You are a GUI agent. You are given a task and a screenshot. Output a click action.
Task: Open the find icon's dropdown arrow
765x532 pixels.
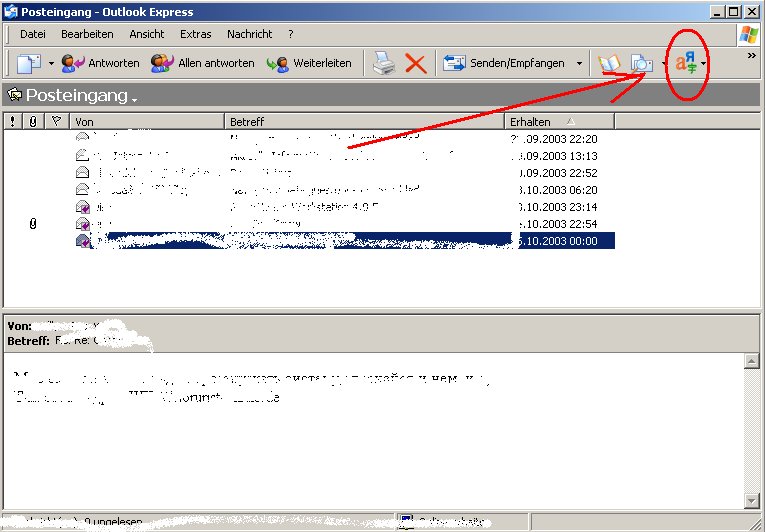[664, 63]
